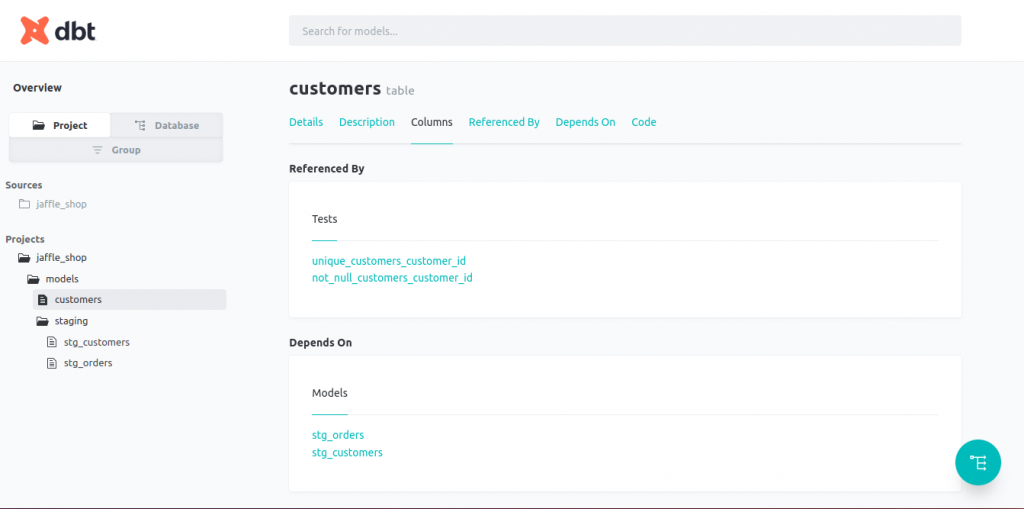1024x509 pixels.
Task: Select the Project view tab
Action: coord(60,125)
